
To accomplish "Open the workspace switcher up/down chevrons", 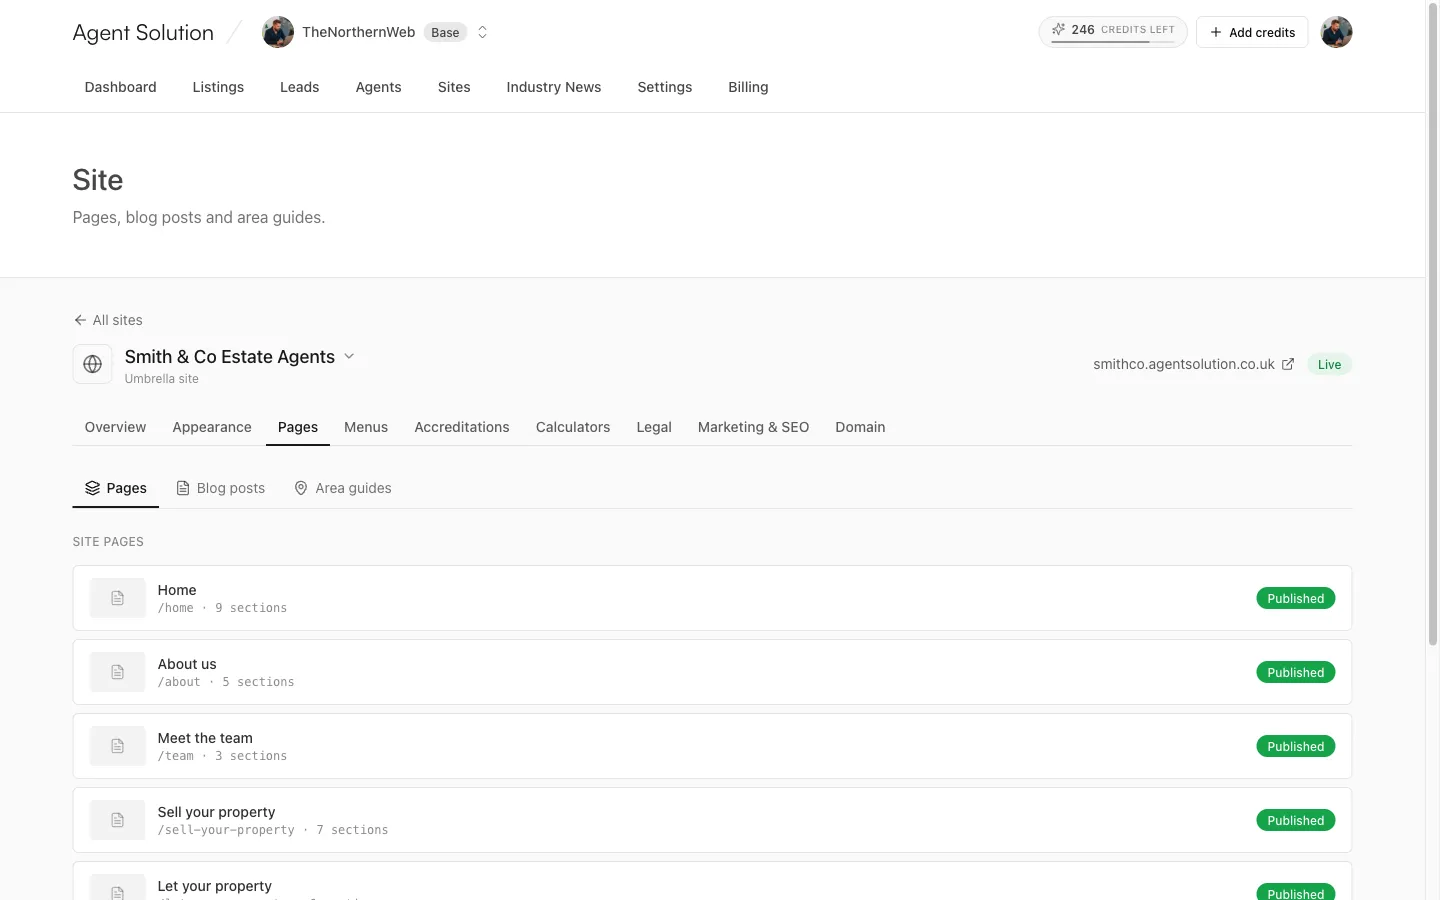I will tap(482, 32).
